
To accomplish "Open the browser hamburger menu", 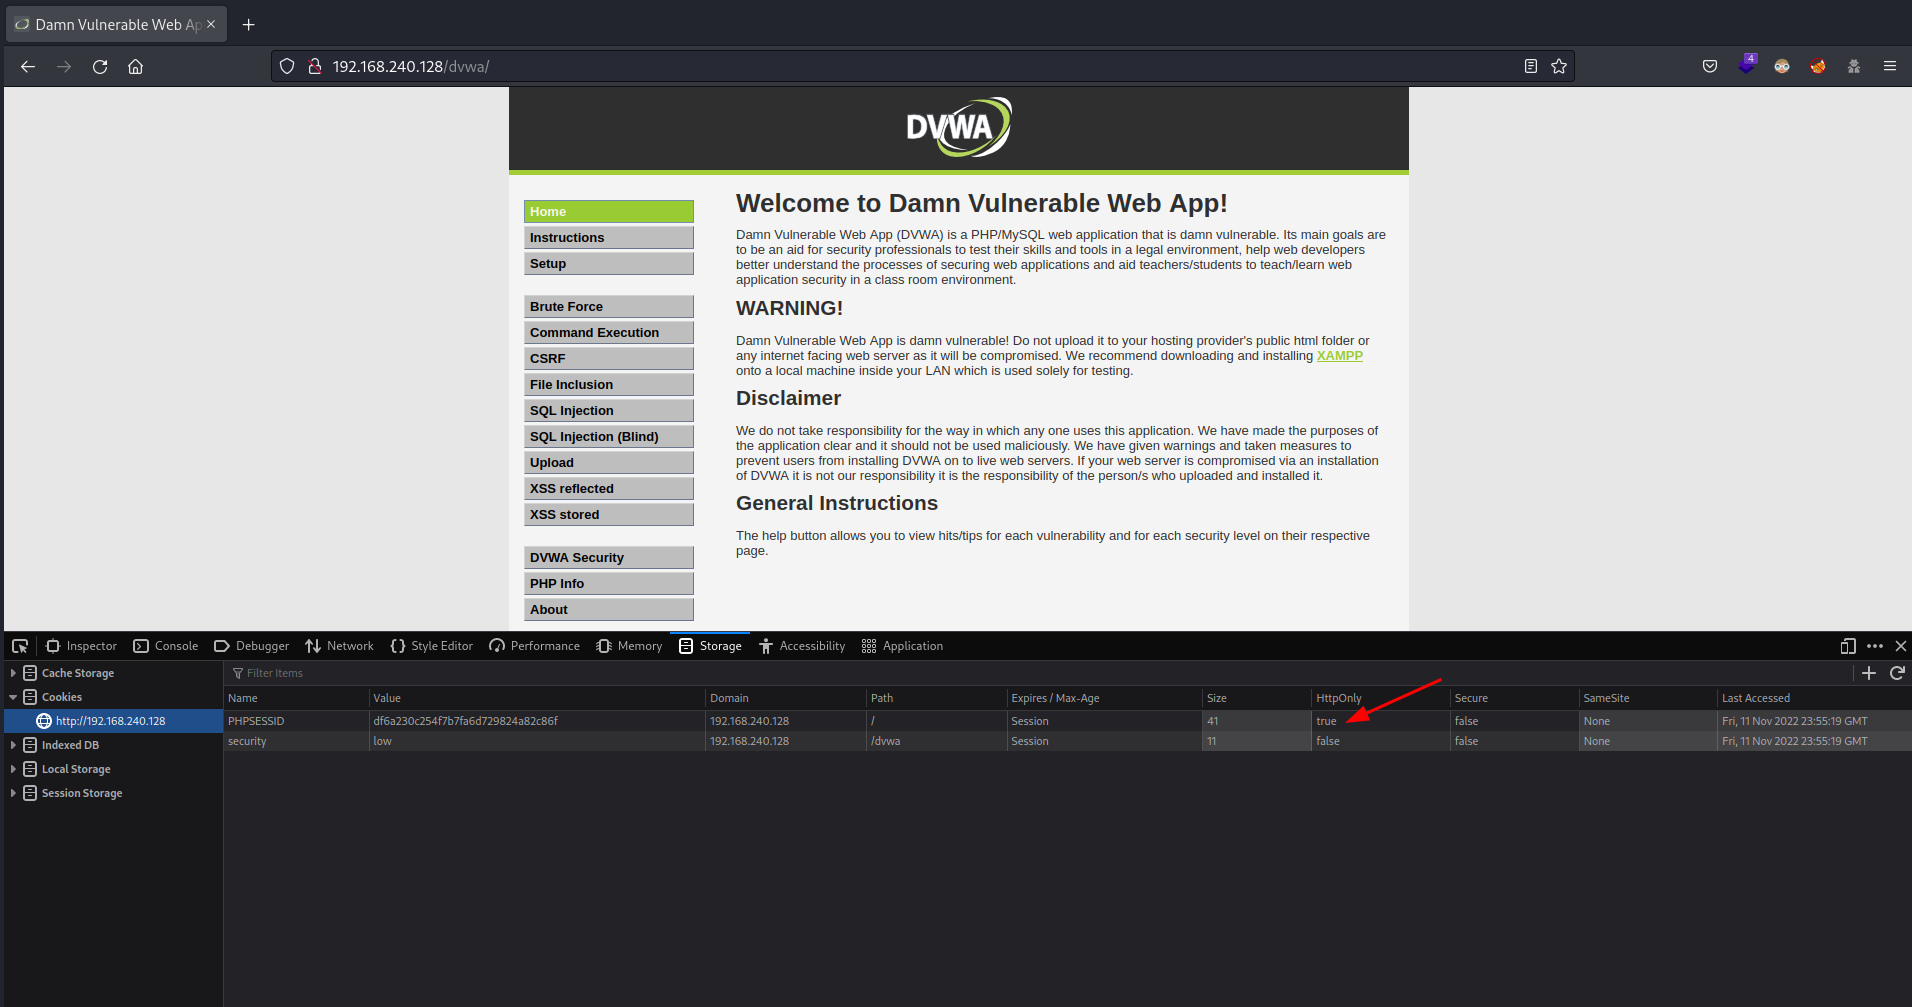I will point(1890,66).
